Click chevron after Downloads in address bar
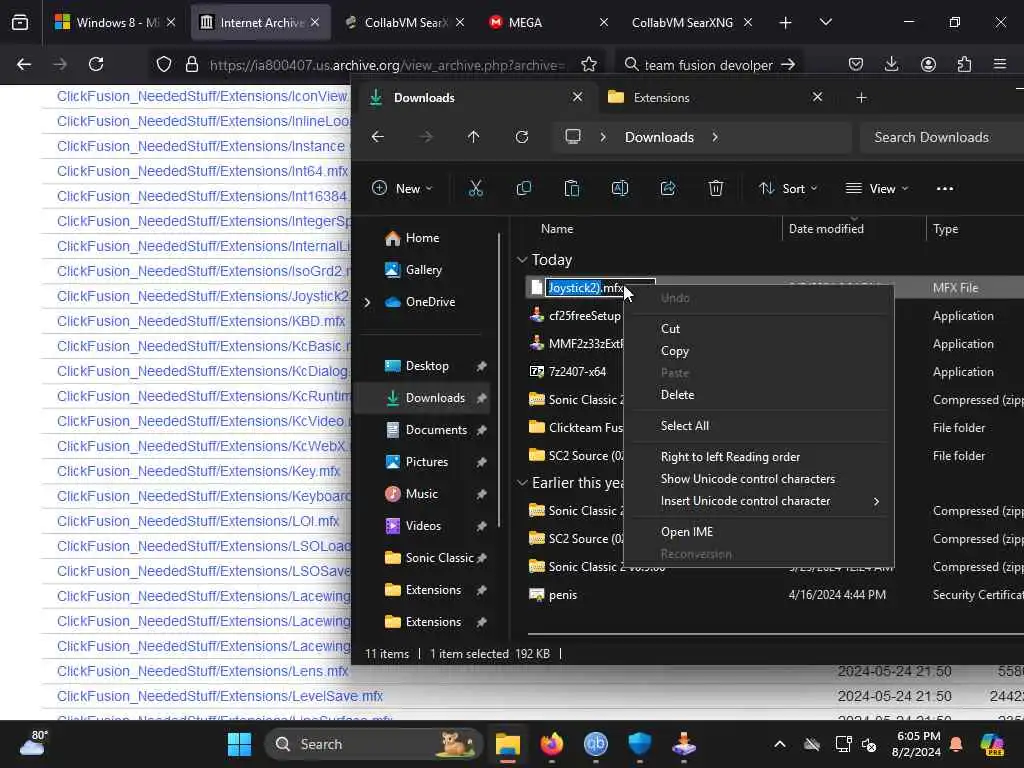 [715, 136]
